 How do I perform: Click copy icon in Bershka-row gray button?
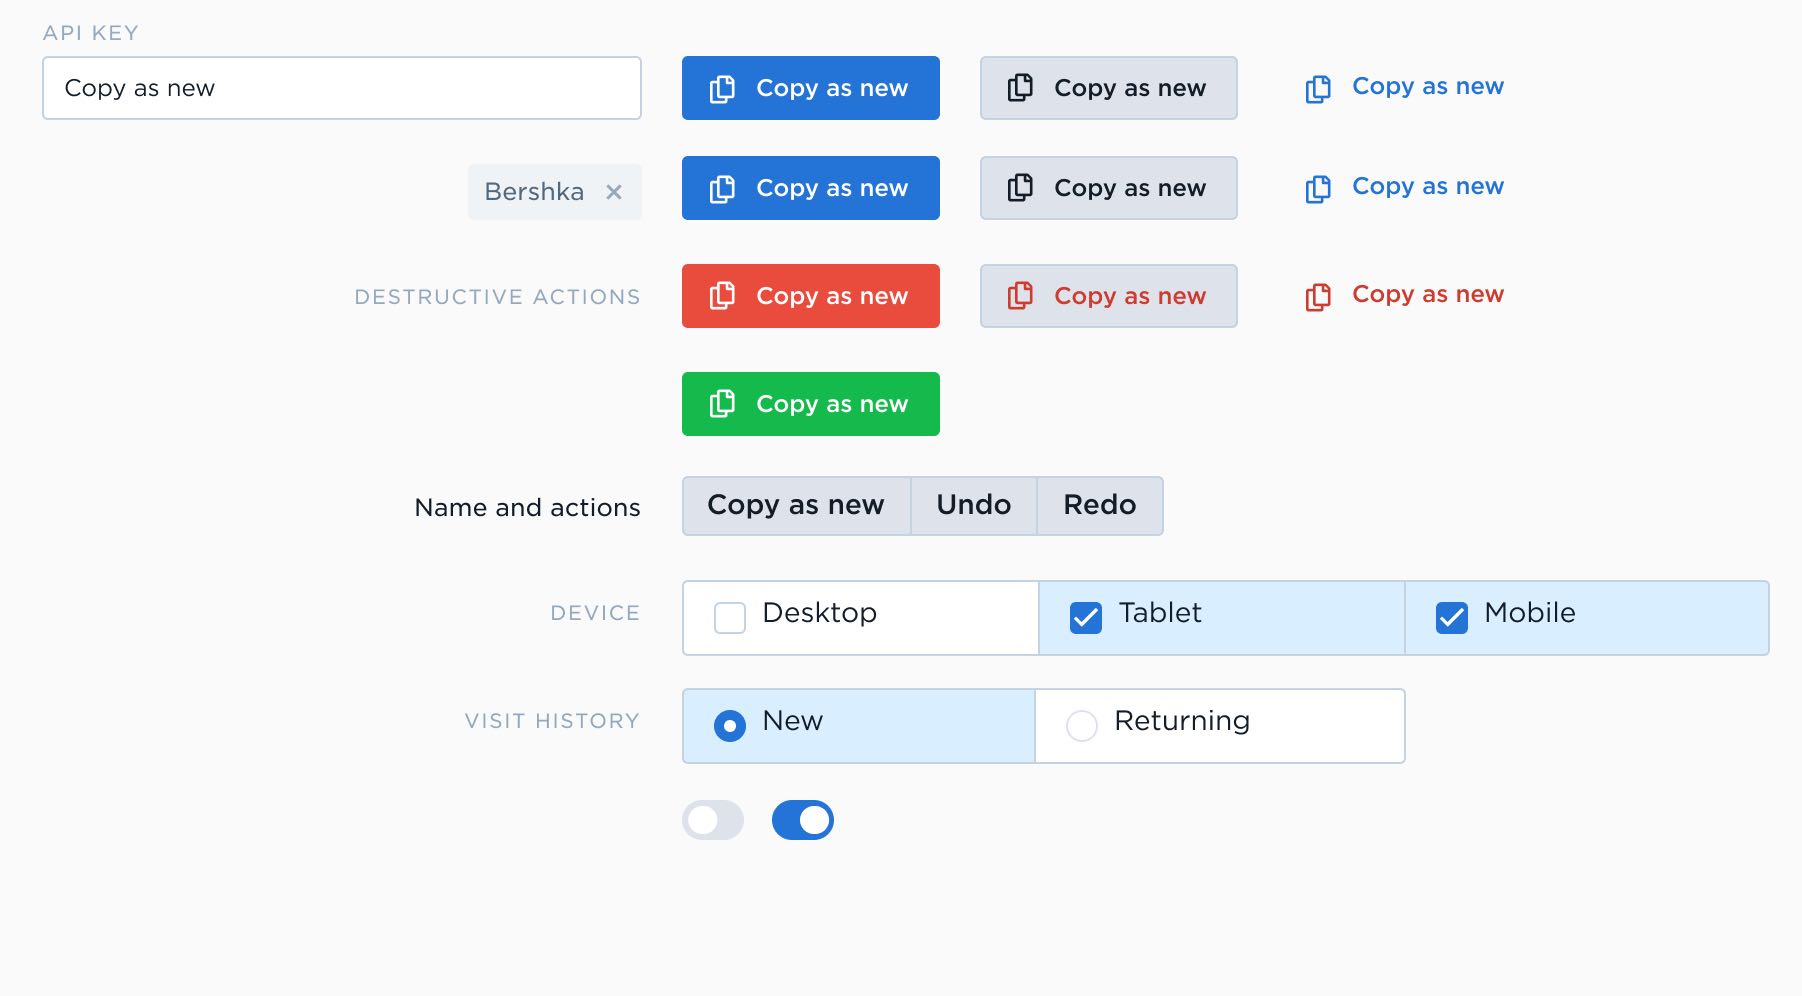1020,188
